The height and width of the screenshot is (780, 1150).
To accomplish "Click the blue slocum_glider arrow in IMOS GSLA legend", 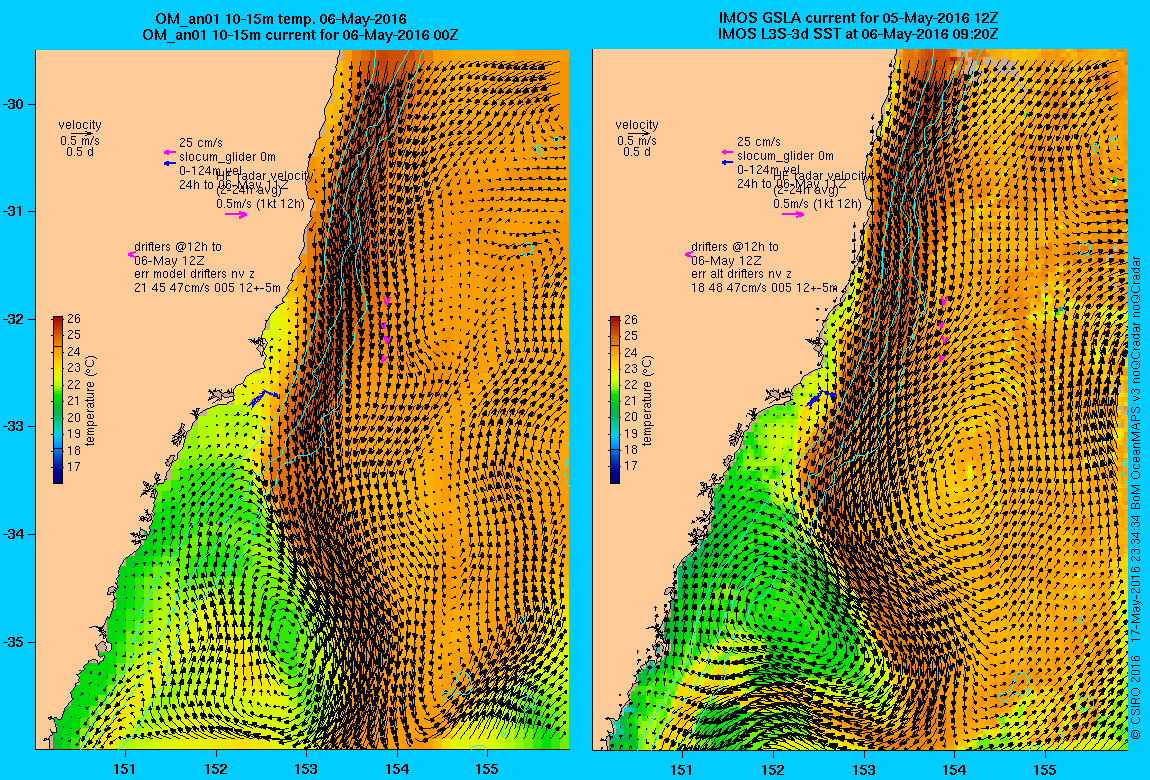I will coord(728,162).
